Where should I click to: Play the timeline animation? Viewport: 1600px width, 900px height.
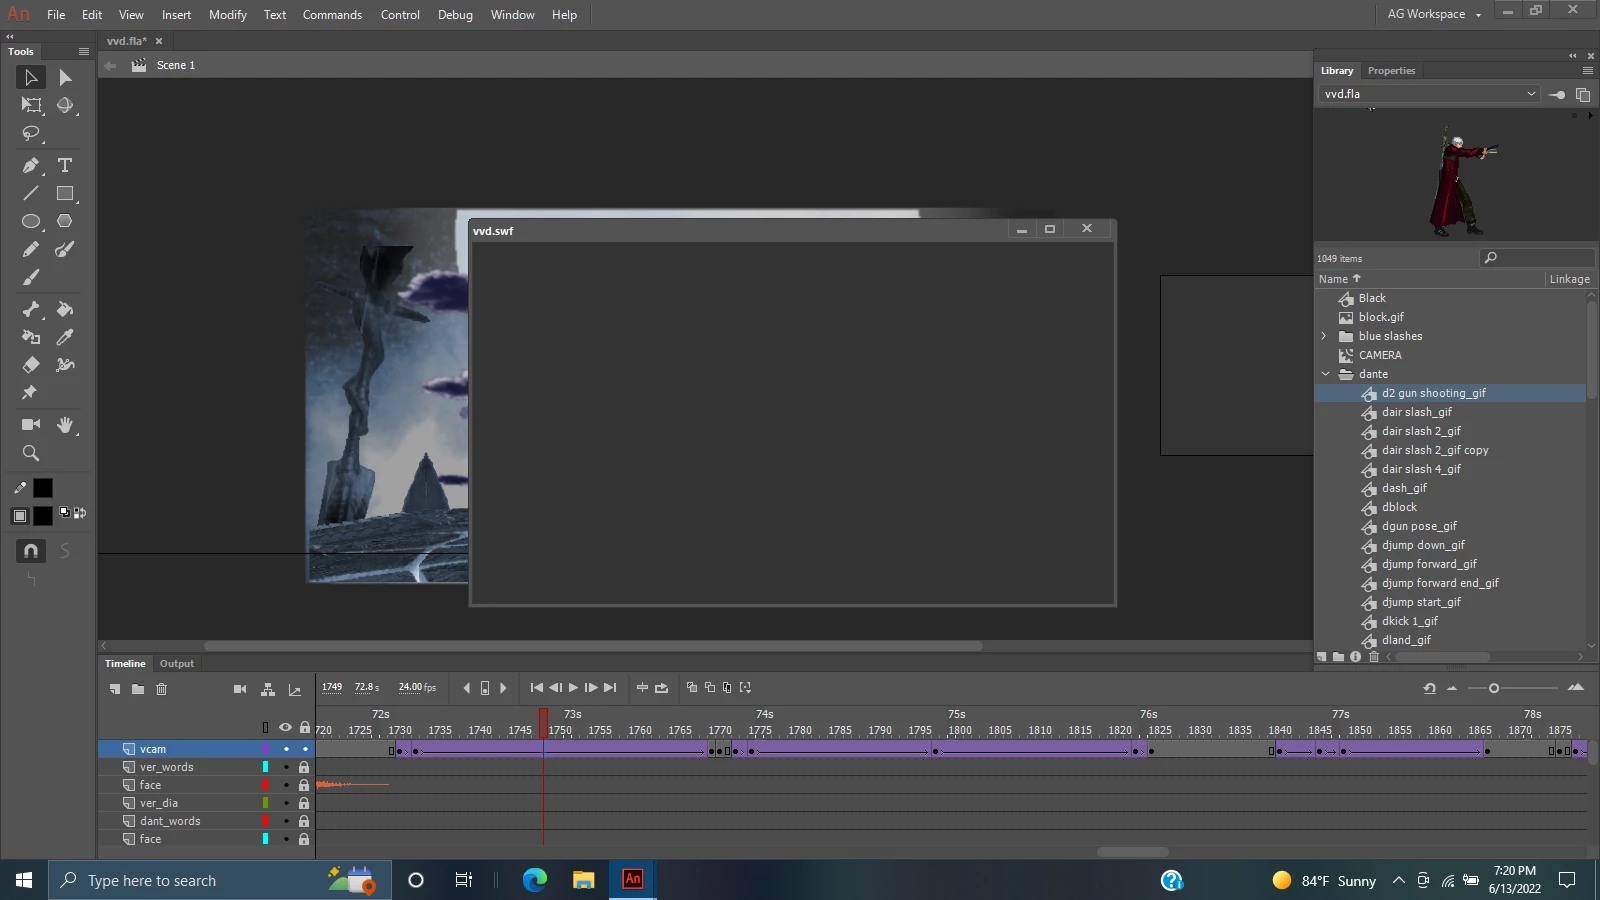[573, 688]
